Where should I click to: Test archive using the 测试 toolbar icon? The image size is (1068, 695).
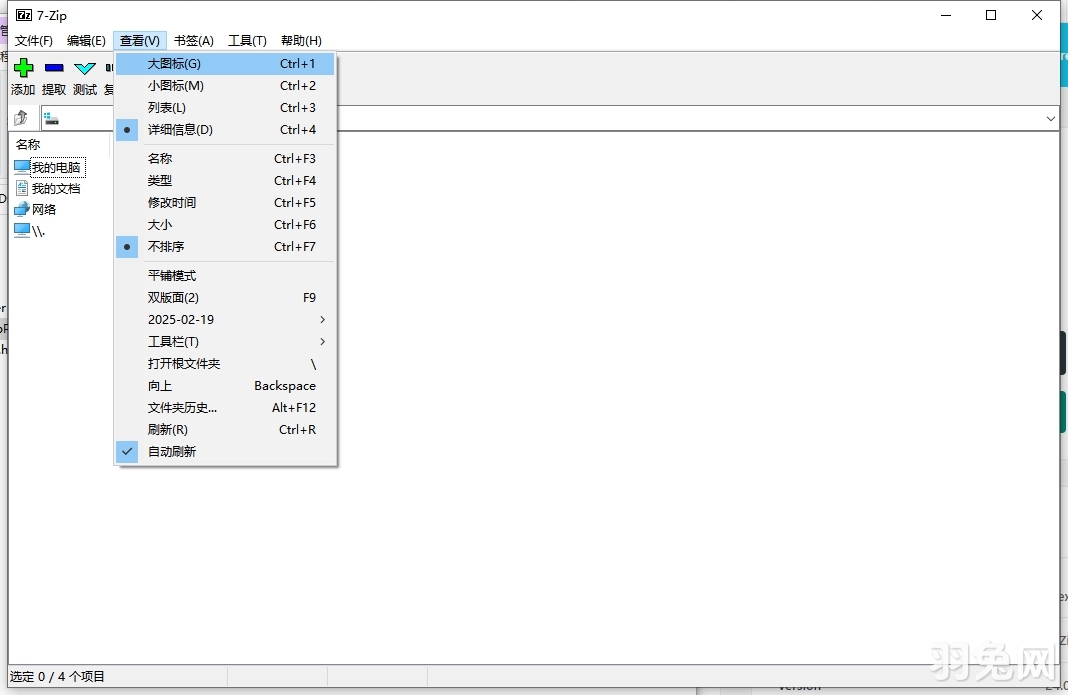[x=84, y=70]
